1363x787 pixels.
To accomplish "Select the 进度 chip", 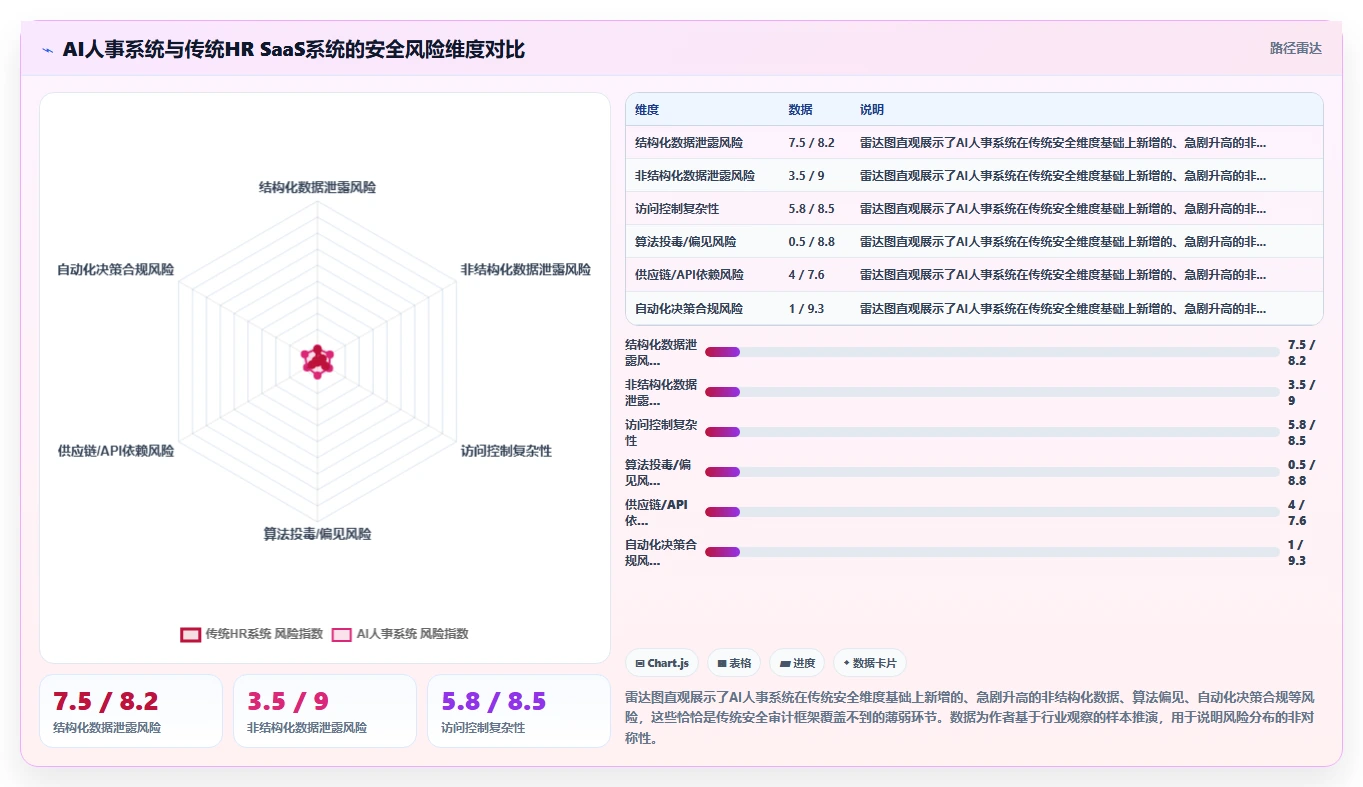I will pos(797,663).
